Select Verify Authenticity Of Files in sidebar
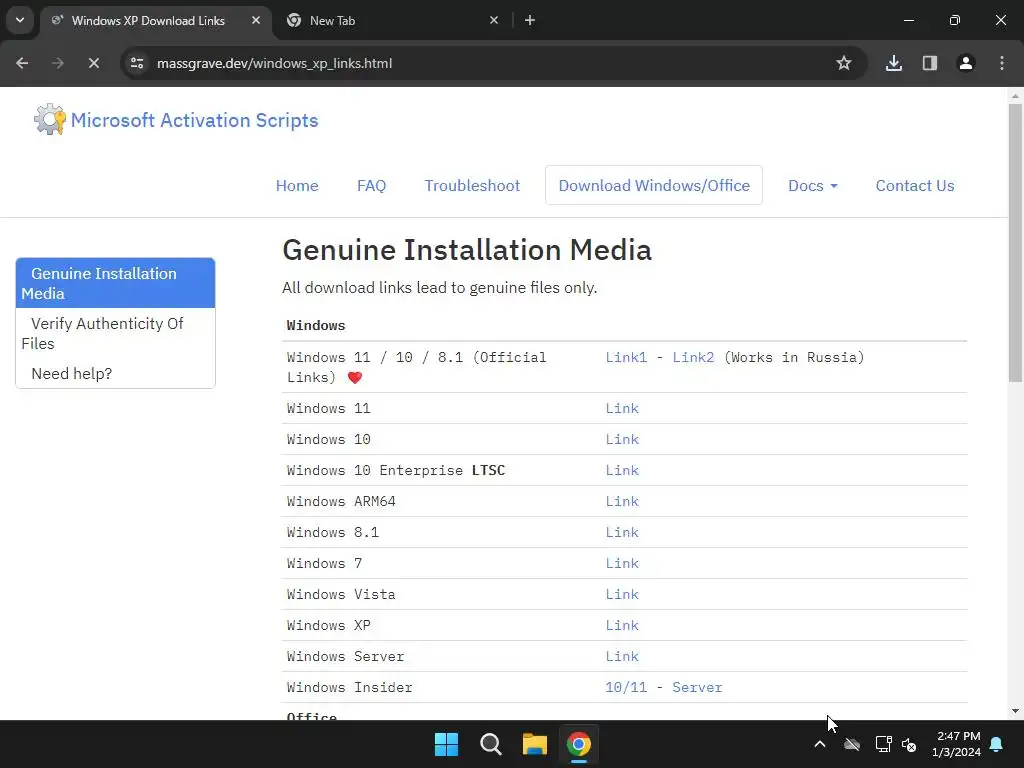Viewport: 1024px width, 768px height. tap(115, 333)
